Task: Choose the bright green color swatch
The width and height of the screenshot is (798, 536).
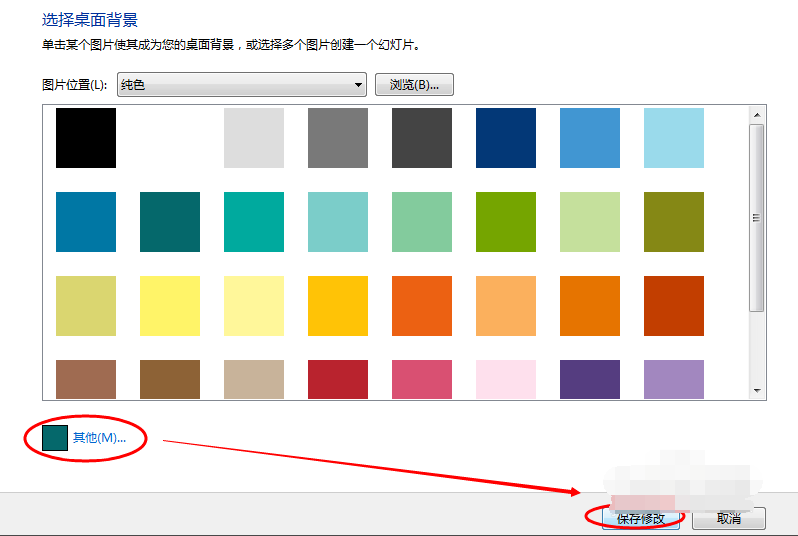Action: pyautogui.click(x=506, y=222)
